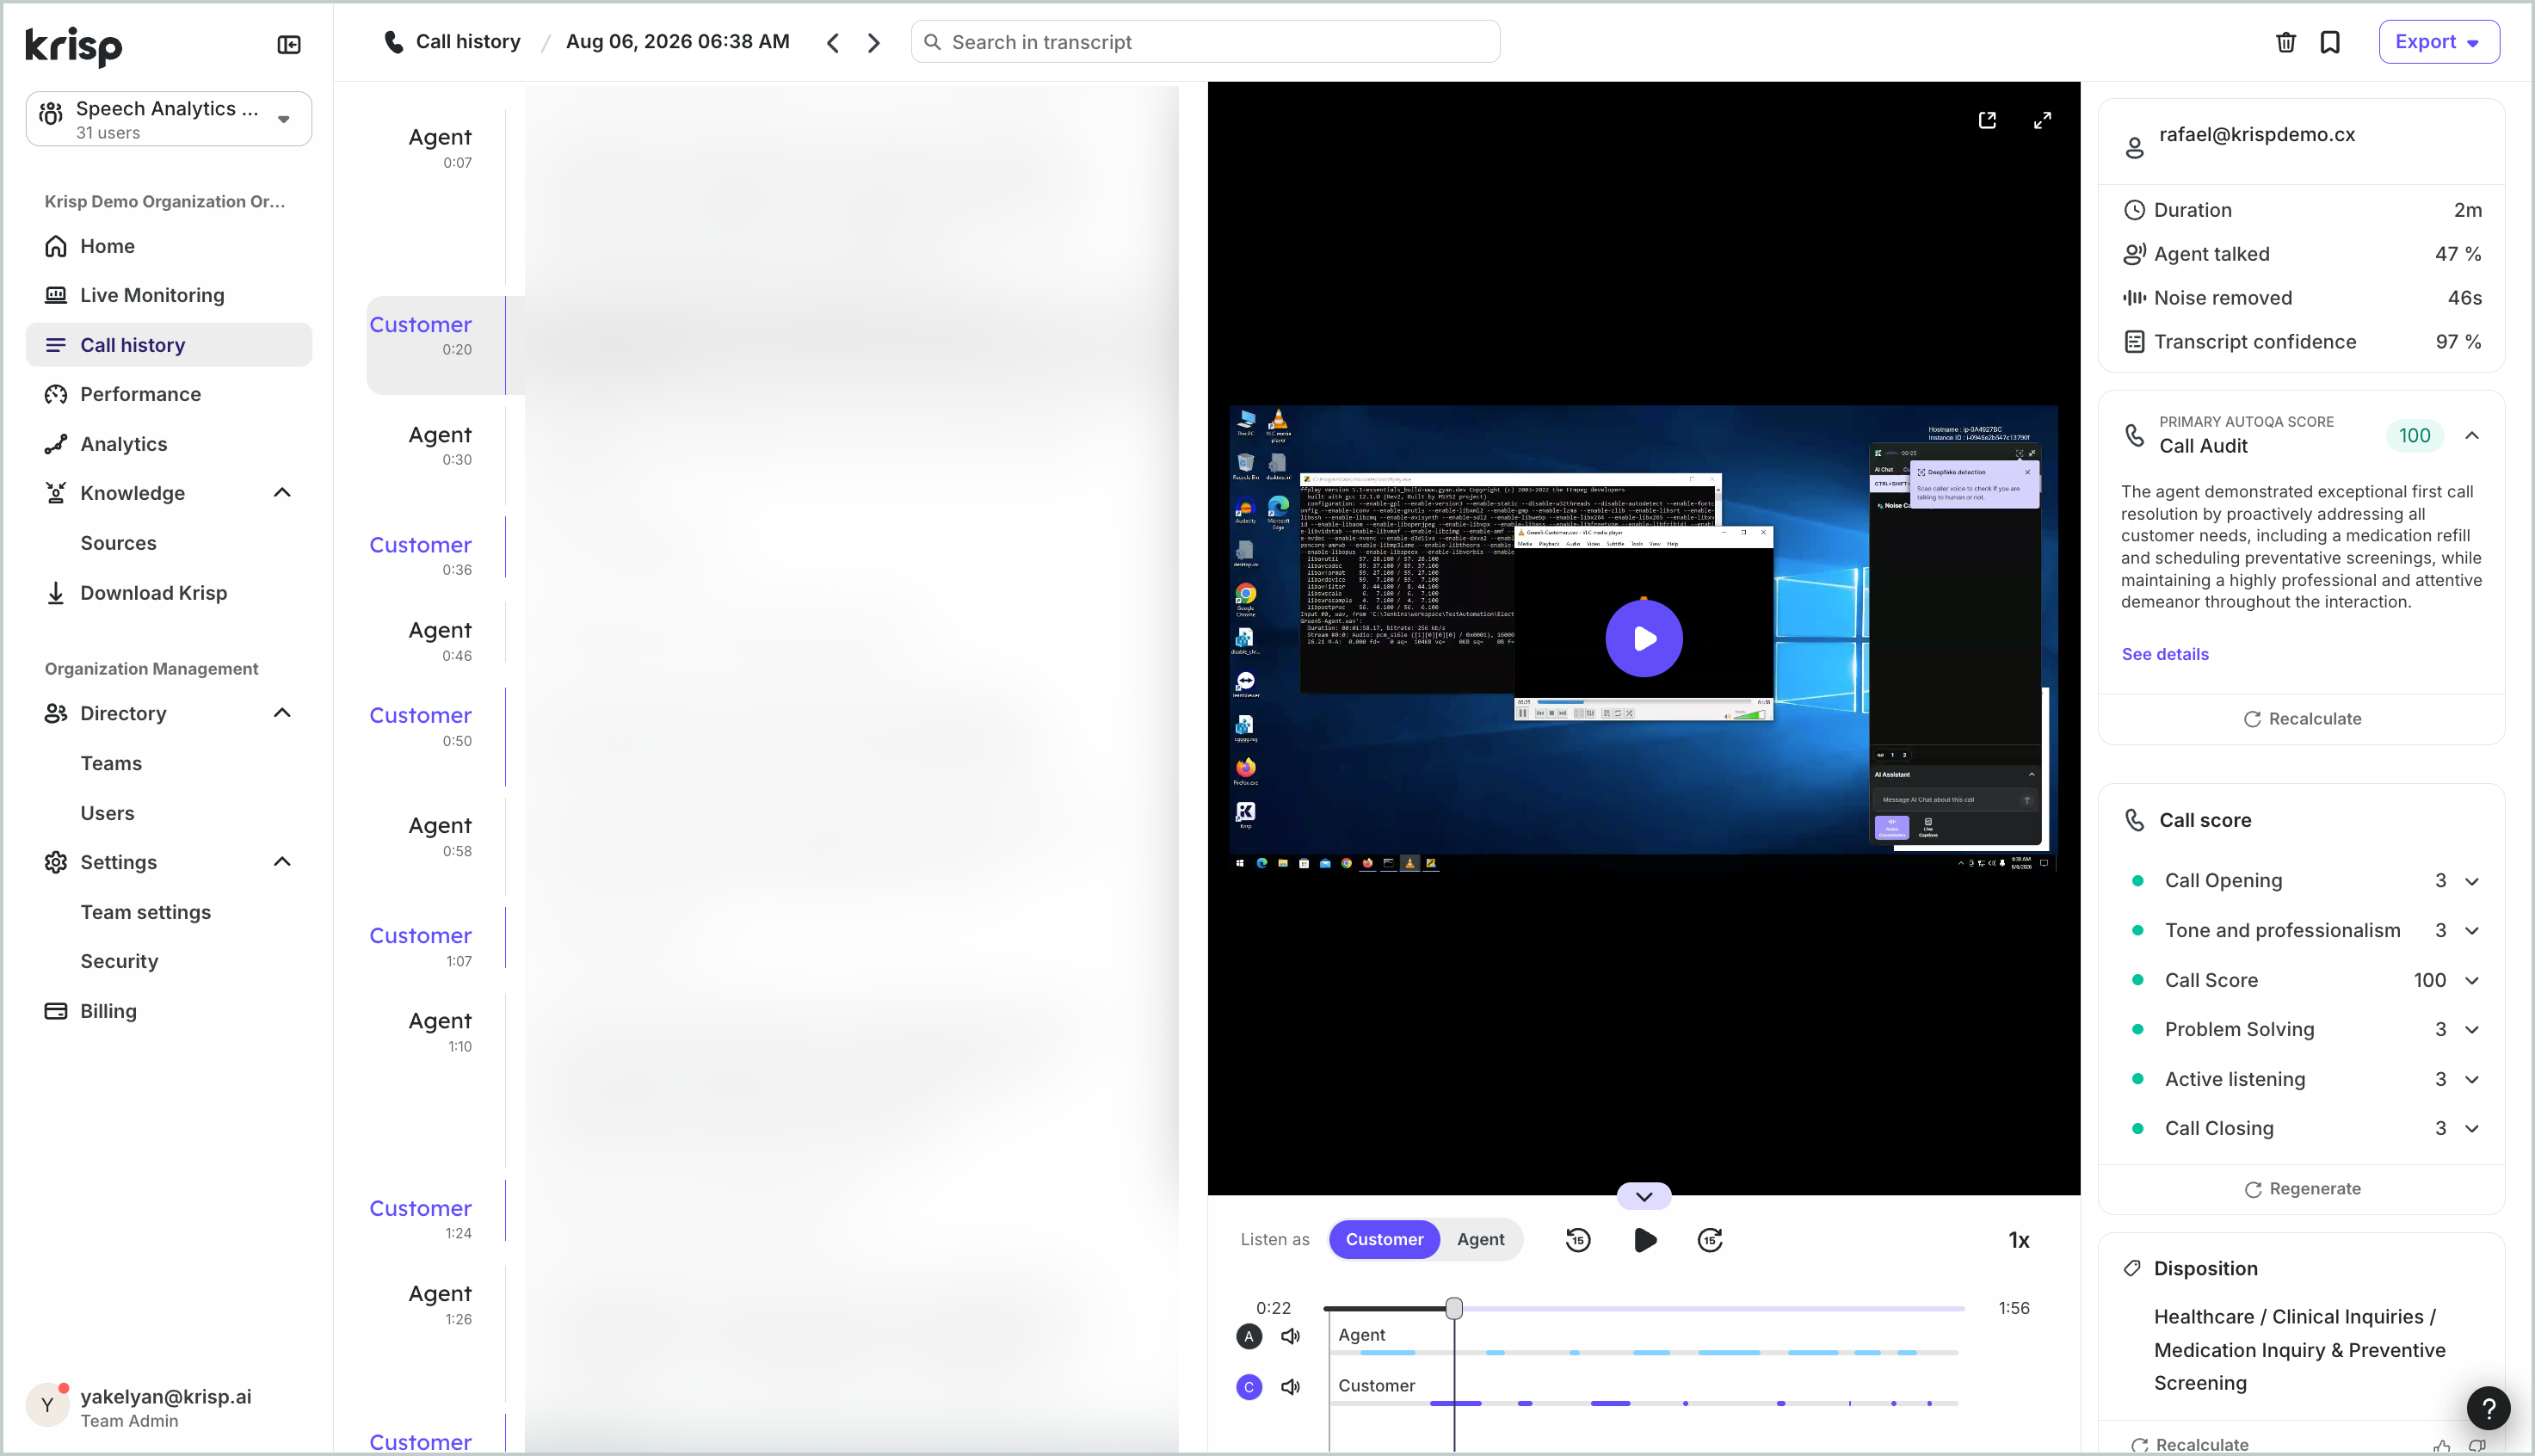Play the screen recording video
Image resolution: width=2535 pixels, height=1456 pixels.
[x=1644, y=638]
